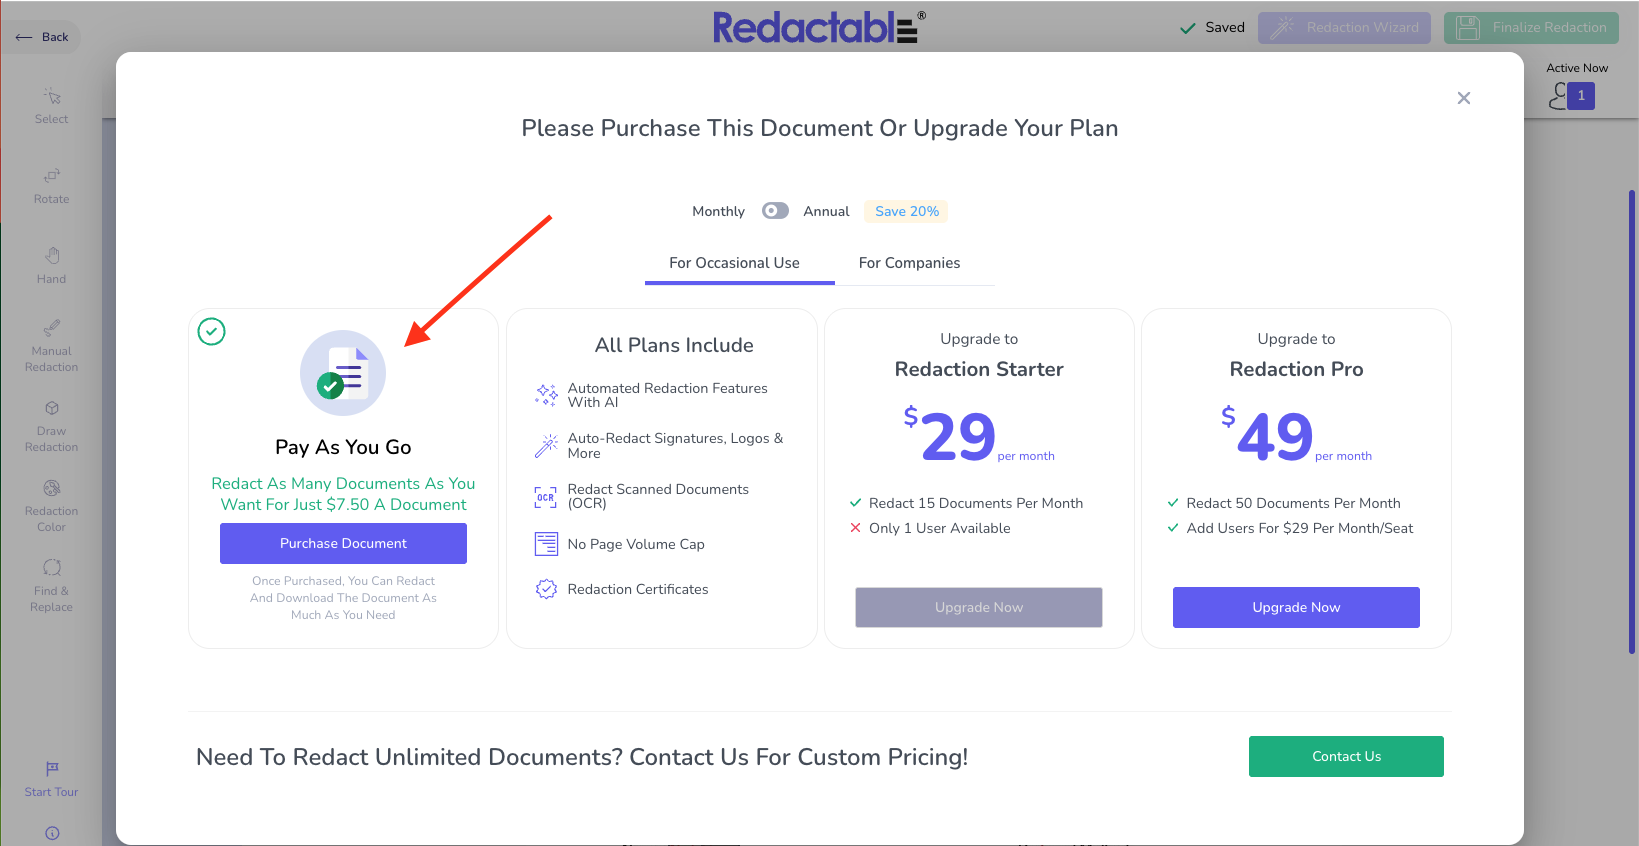Click 'Only 1 User Available' text
The width and height of the screenshot is (1639, 846).
click(x=940, y=528)
